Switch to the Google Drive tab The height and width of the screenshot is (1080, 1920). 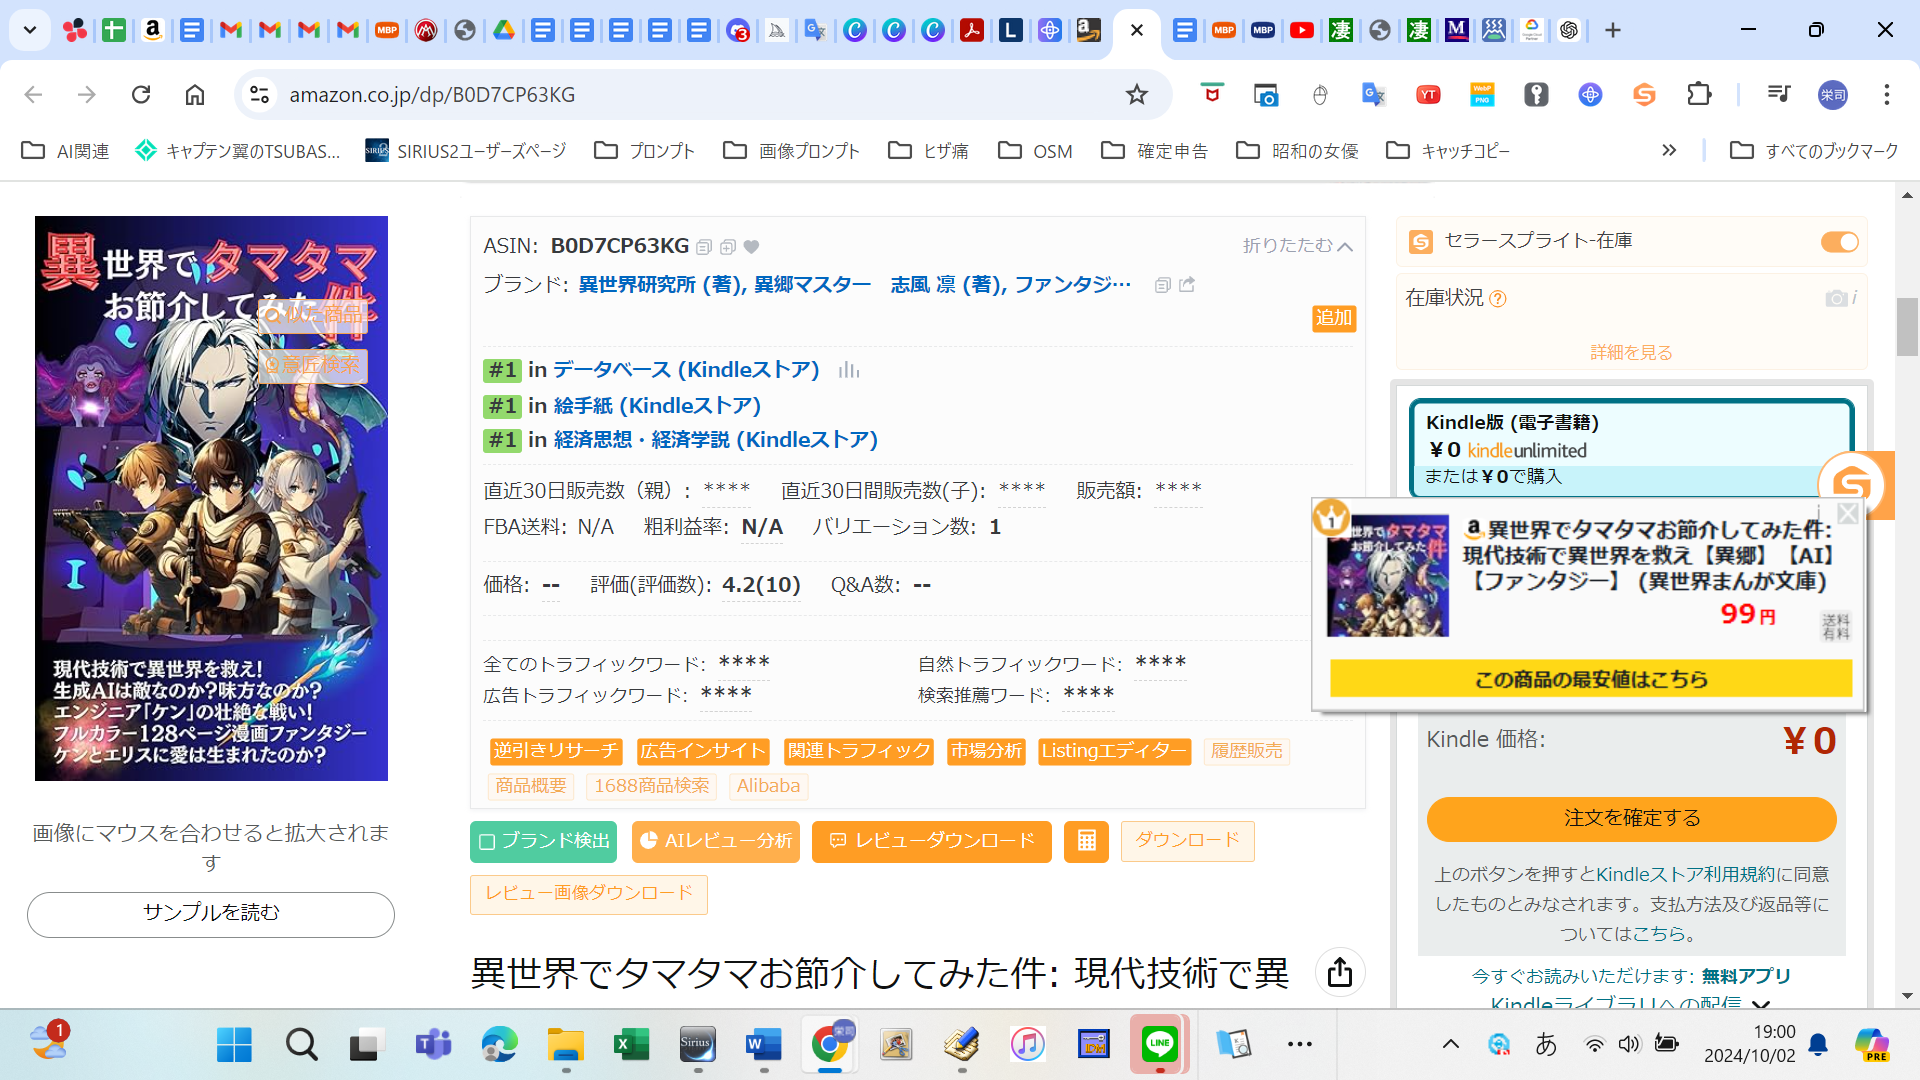tap(504, 30)
